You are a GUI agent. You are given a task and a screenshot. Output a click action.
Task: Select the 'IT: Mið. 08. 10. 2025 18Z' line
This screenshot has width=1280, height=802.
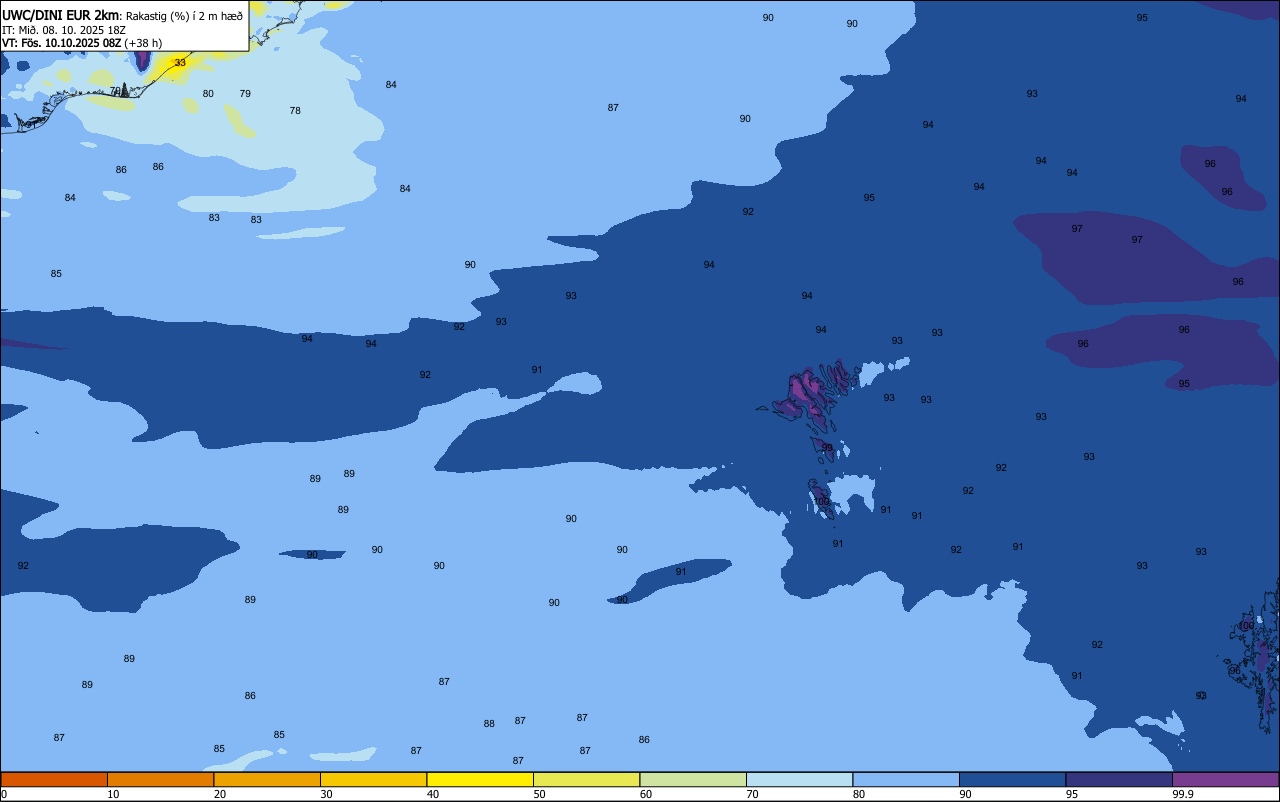[x=64, y=29]
